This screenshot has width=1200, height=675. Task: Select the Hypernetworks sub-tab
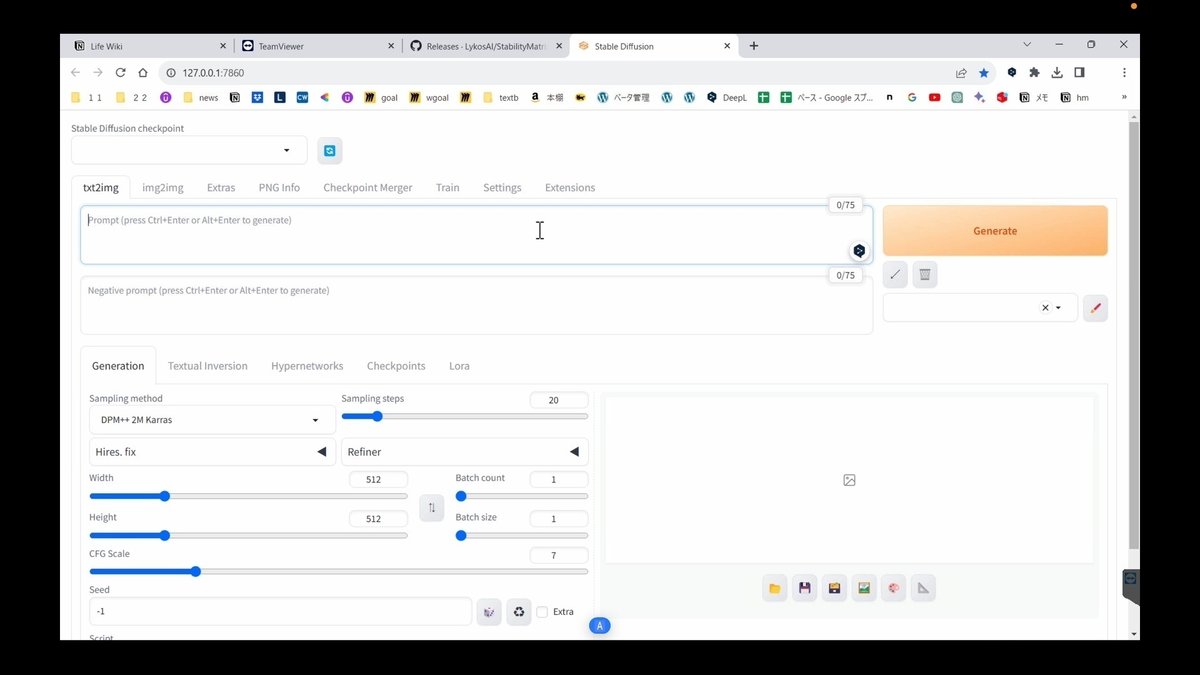tap(307, 366)
